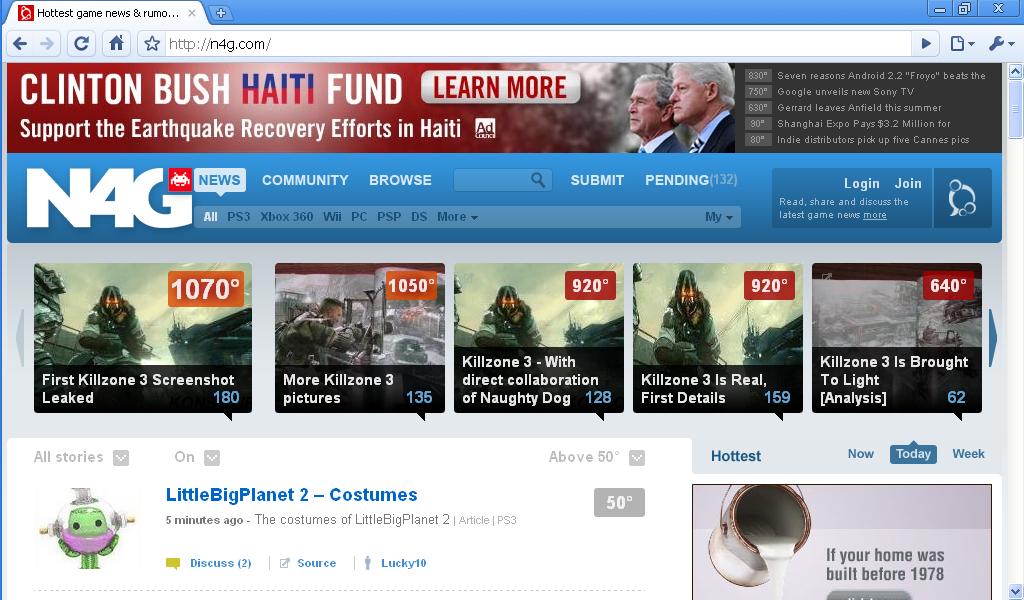Open the SUBMIT navigation item

point(597,180)
